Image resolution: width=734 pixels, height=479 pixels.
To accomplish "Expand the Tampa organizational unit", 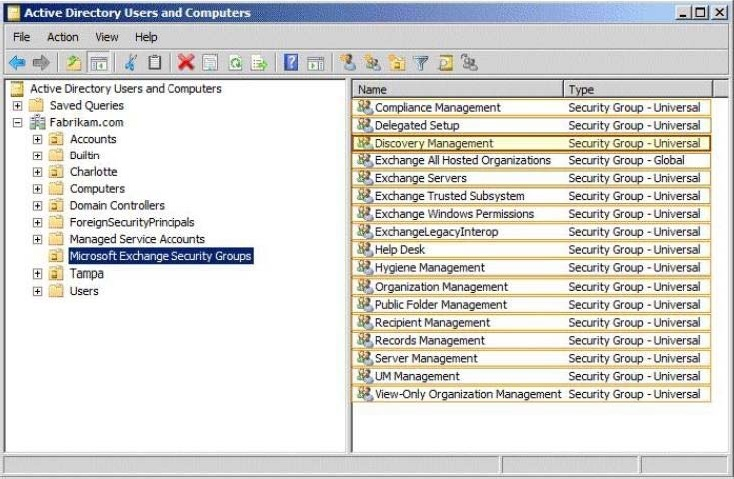I will point(37,274).
